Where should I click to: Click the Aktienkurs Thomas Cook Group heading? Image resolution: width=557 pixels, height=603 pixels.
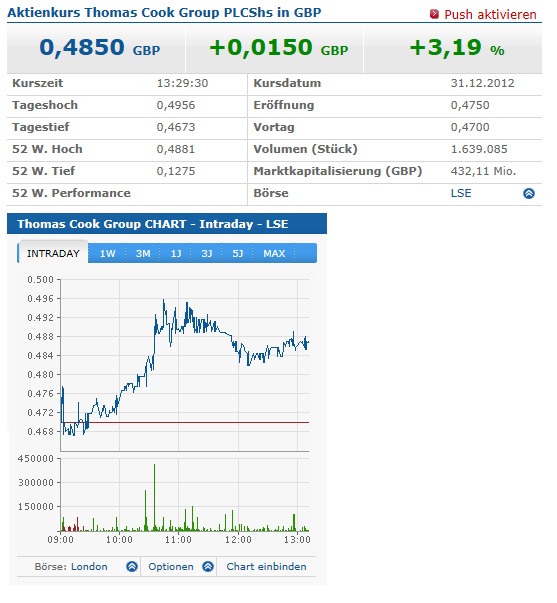(164, 12)
